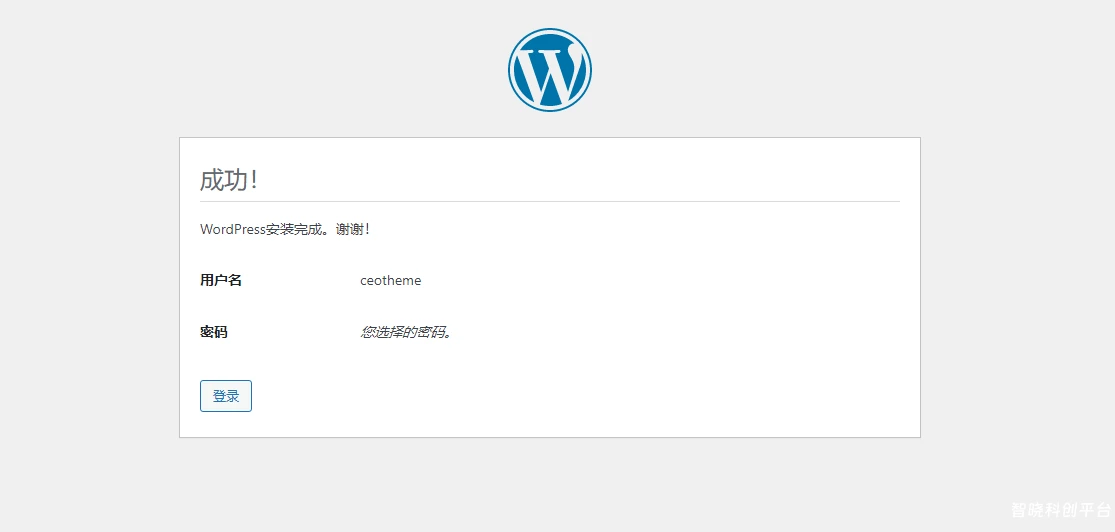The height and width of the screenshot is (532, 1115).
Task: Click the WordPress安装完成。谢谢! message
Action: (285, 230)
